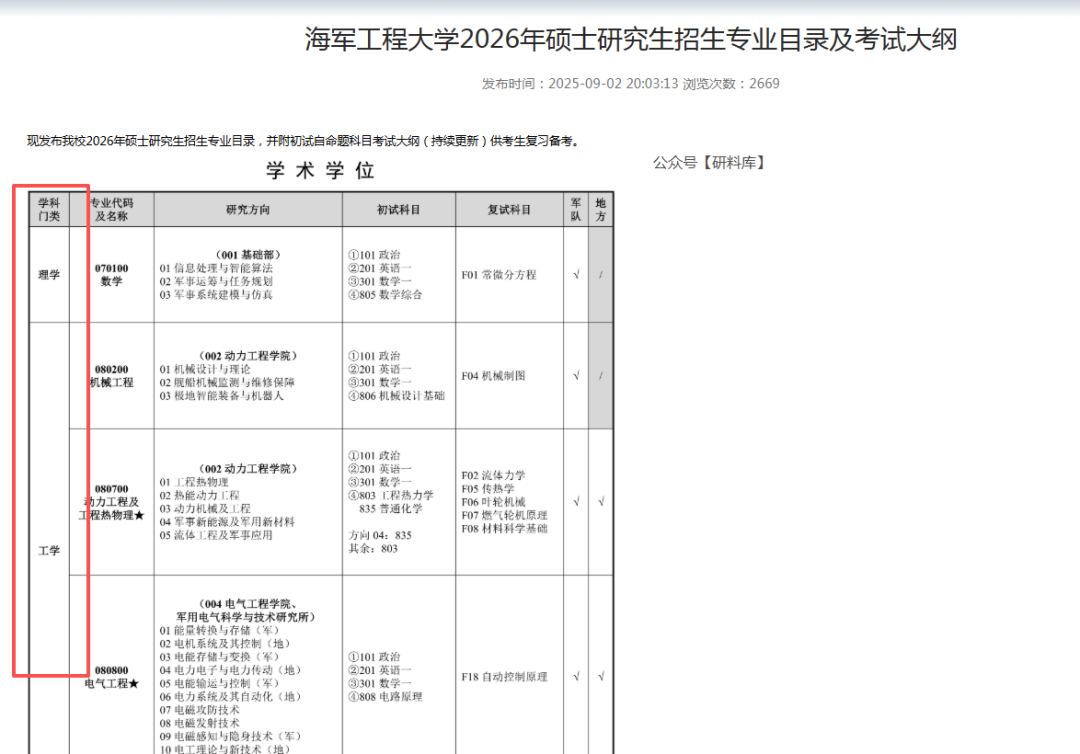Click the 地方 column header
The height and width of the screenshot is (754, 1080).
[601, 209]
